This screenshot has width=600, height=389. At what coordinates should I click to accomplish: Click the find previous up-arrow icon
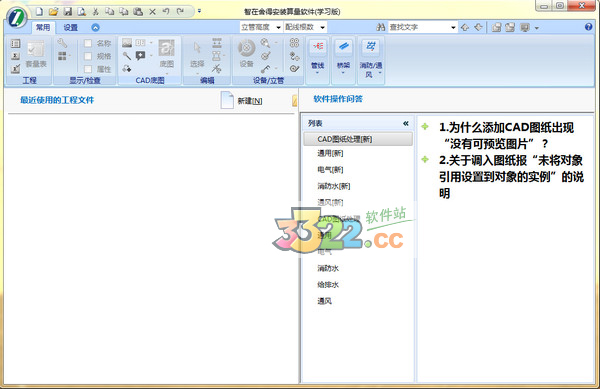pos(465,27)
